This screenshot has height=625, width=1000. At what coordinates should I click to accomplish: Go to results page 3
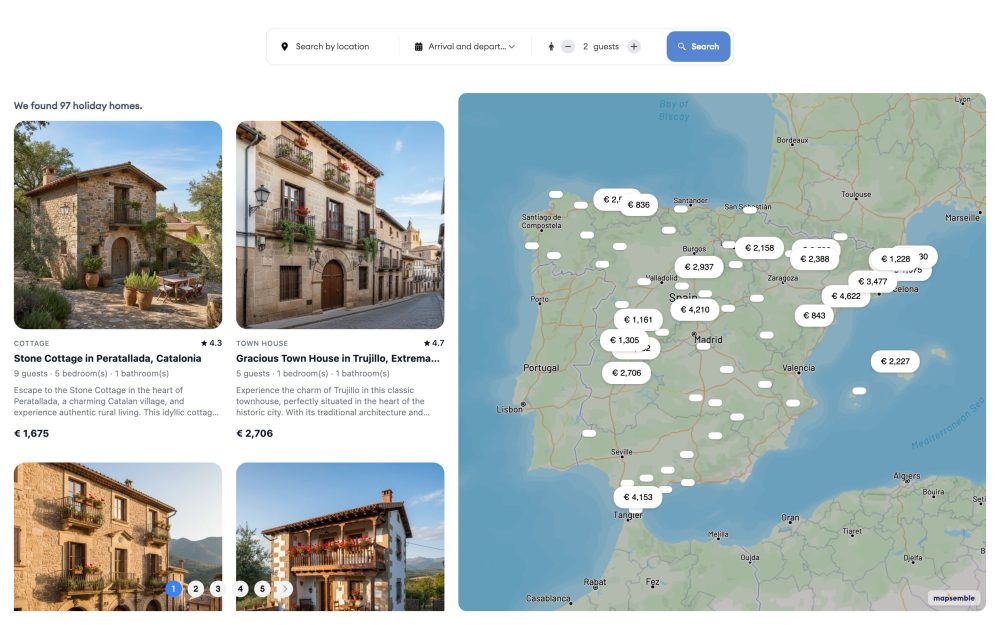point(218,589)
